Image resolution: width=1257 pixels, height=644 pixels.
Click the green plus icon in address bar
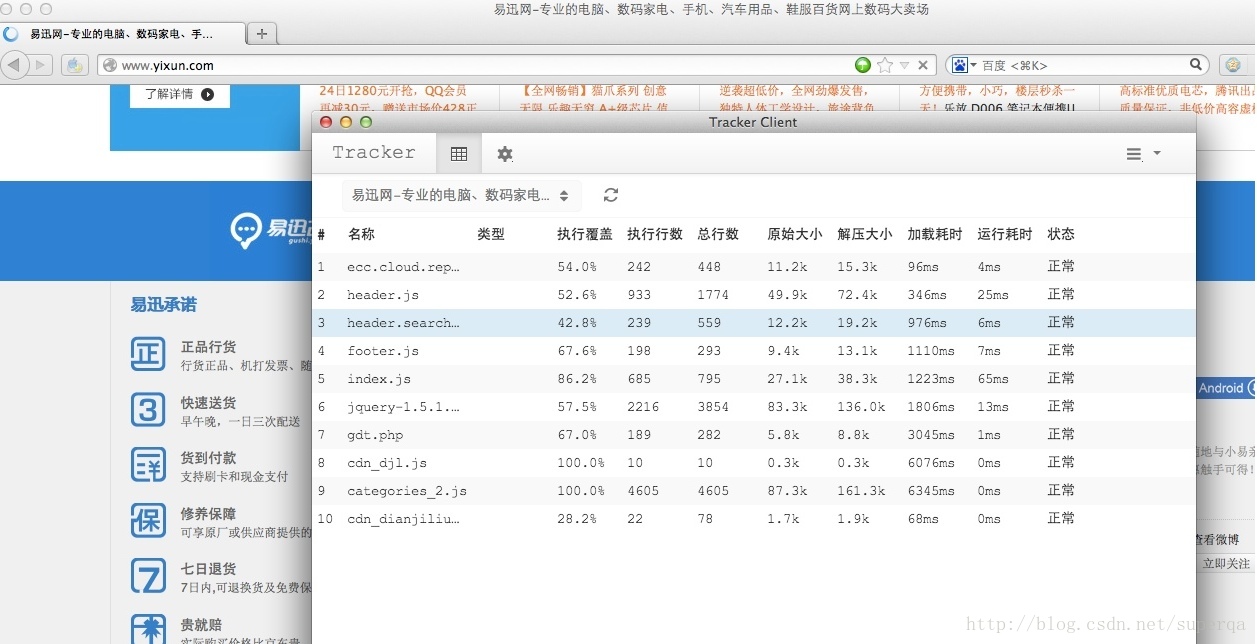coord(863,65)
